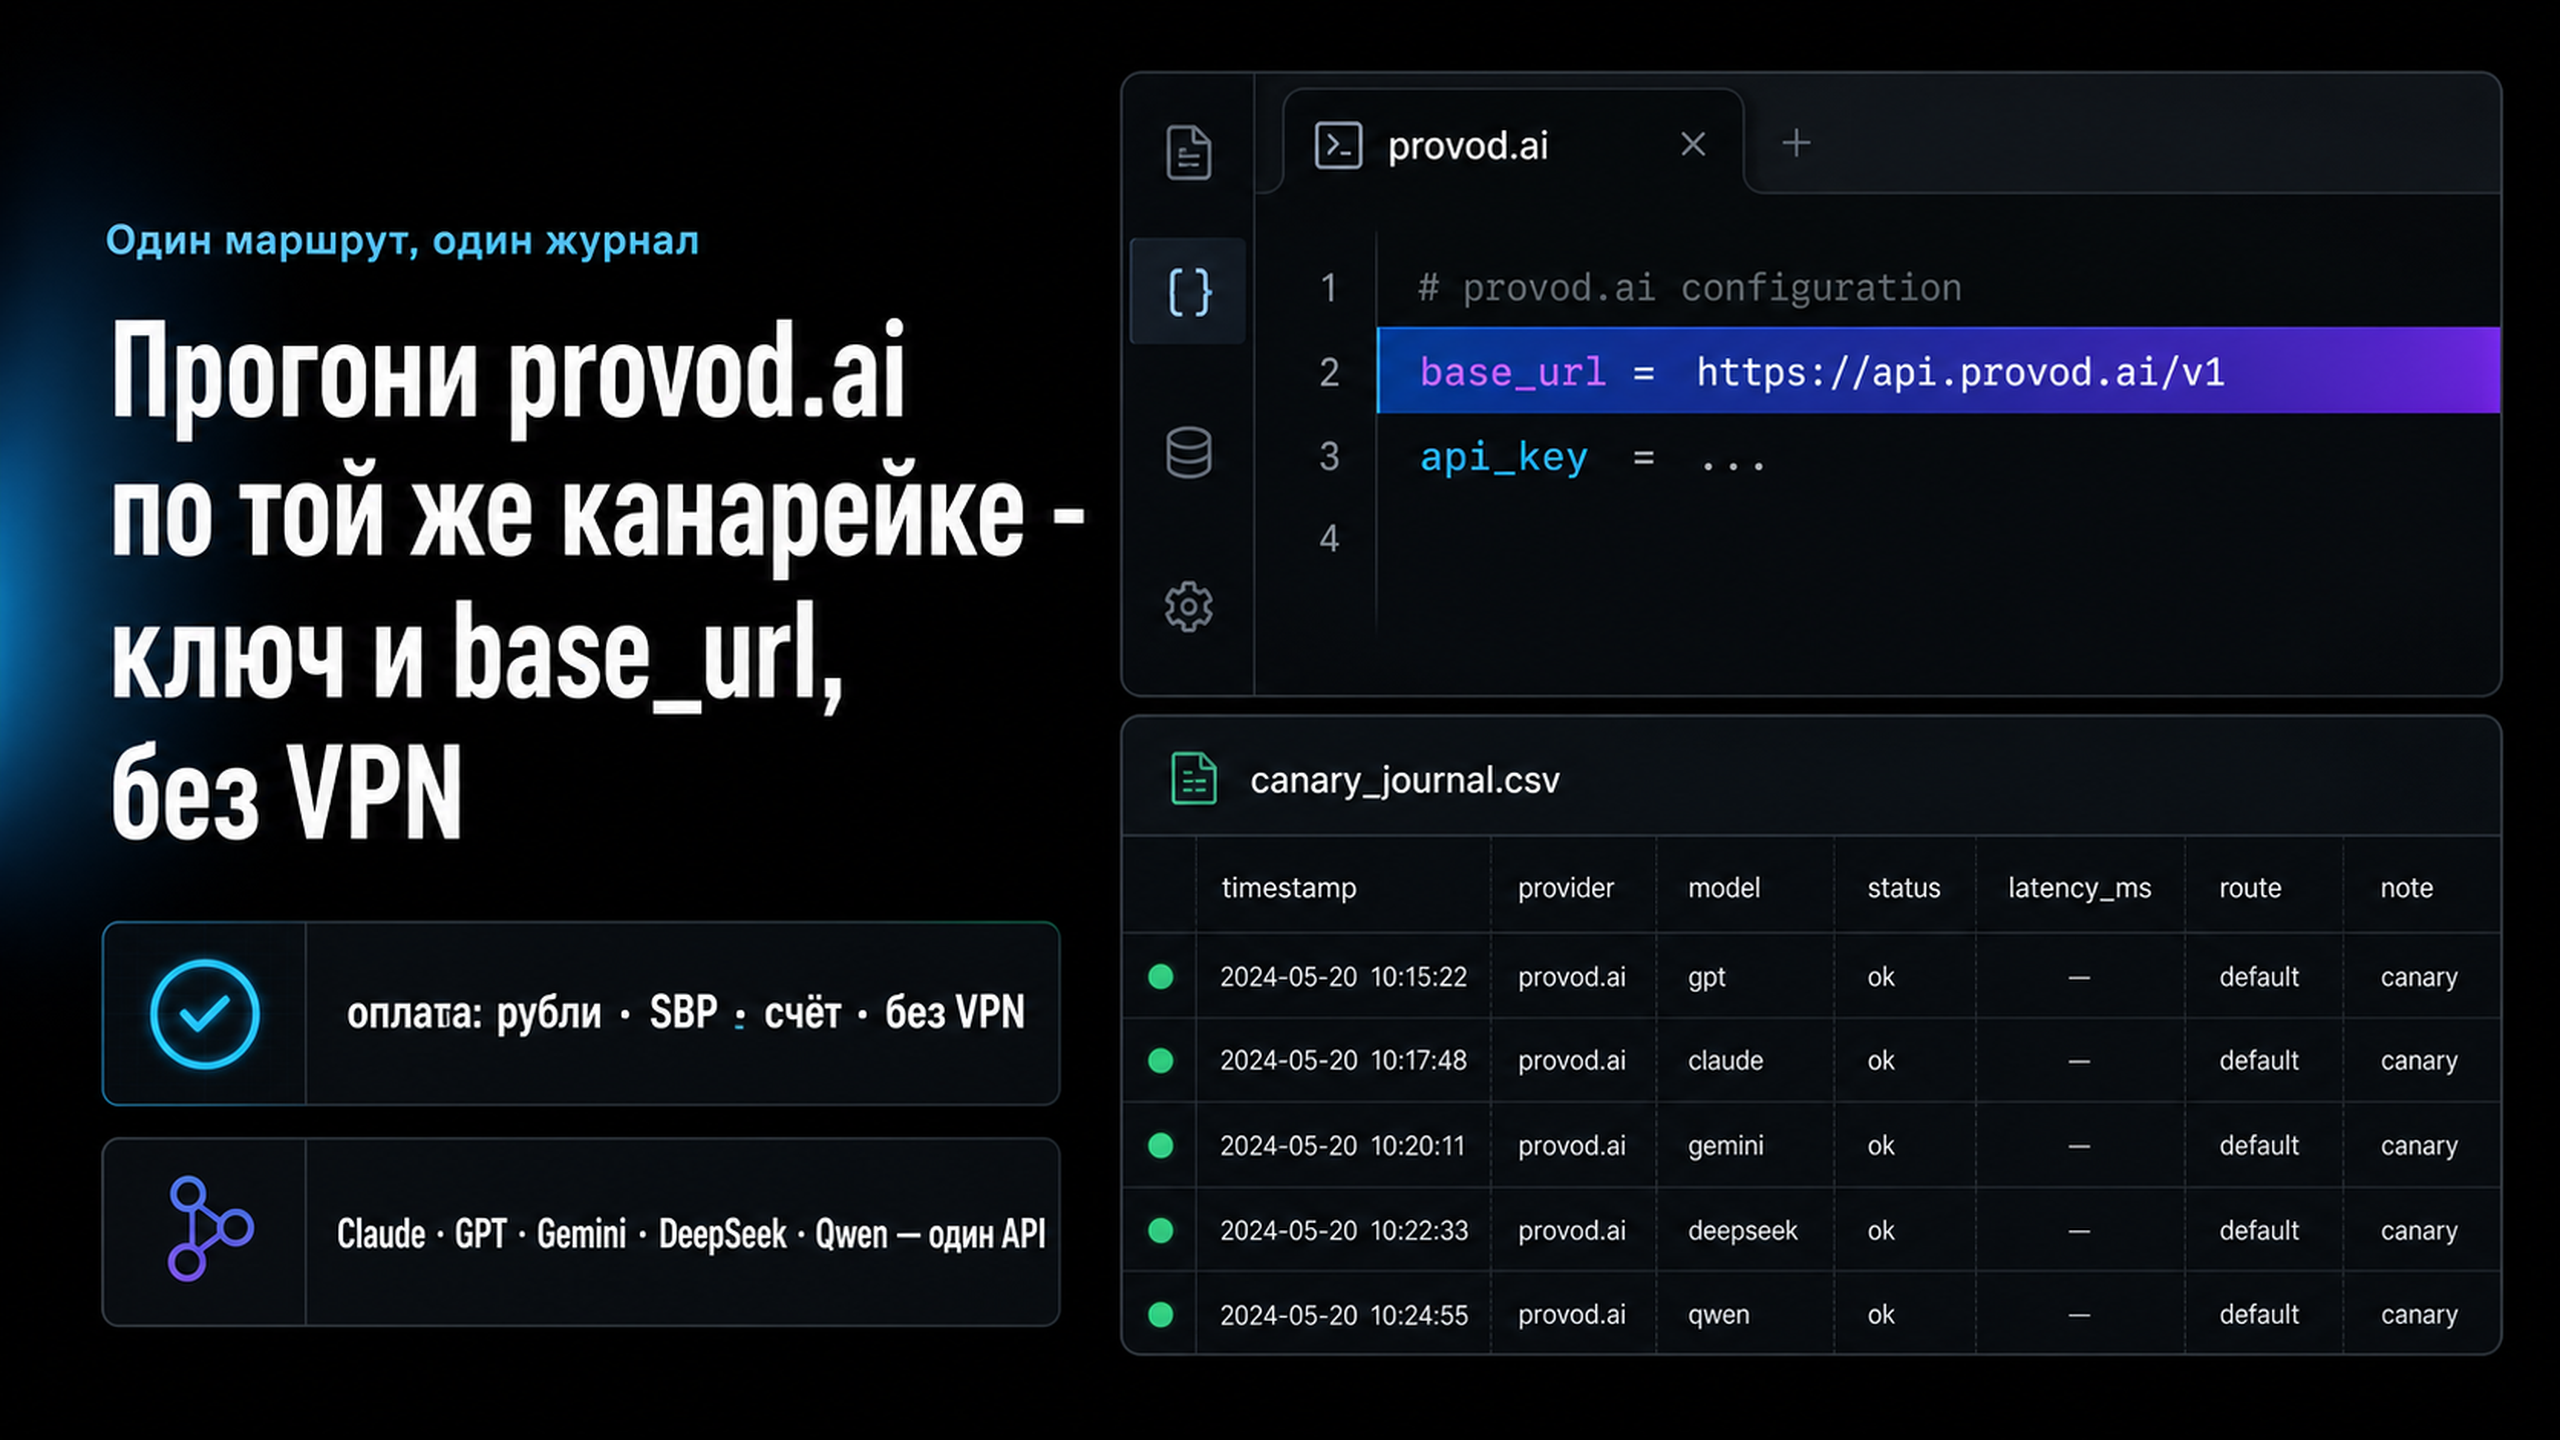Open the settings gear in editor sidebar
This screenshot has width=2560, height=1440.
(1188, 606)
